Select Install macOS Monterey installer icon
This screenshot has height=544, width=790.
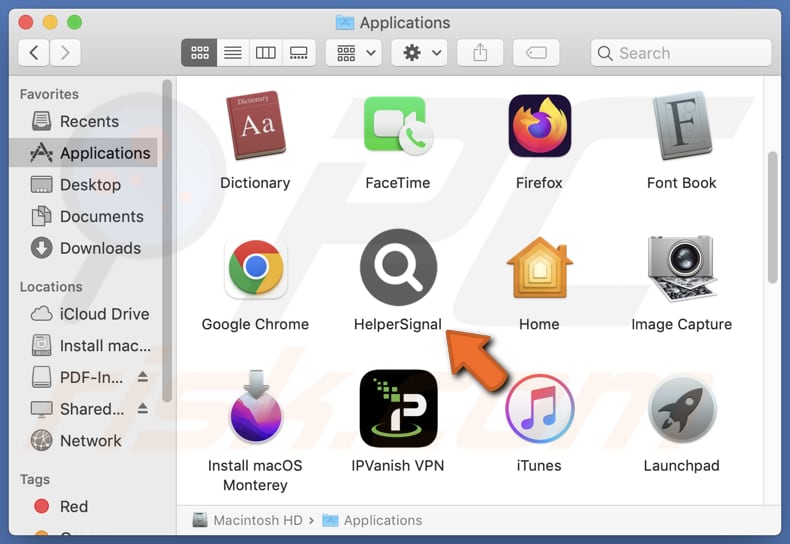[256, 407]
